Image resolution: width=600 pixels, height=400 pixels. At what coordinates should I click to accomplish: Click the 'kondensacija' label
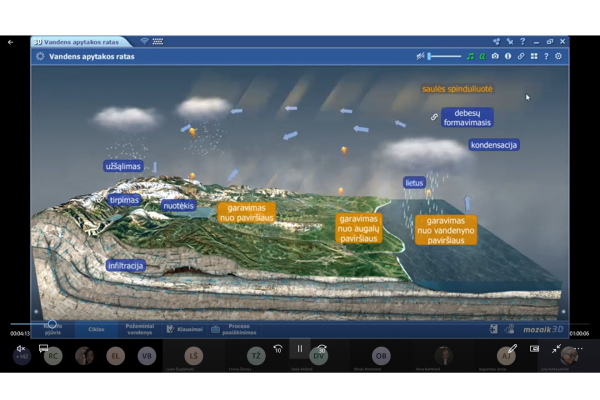pos(494,145)
